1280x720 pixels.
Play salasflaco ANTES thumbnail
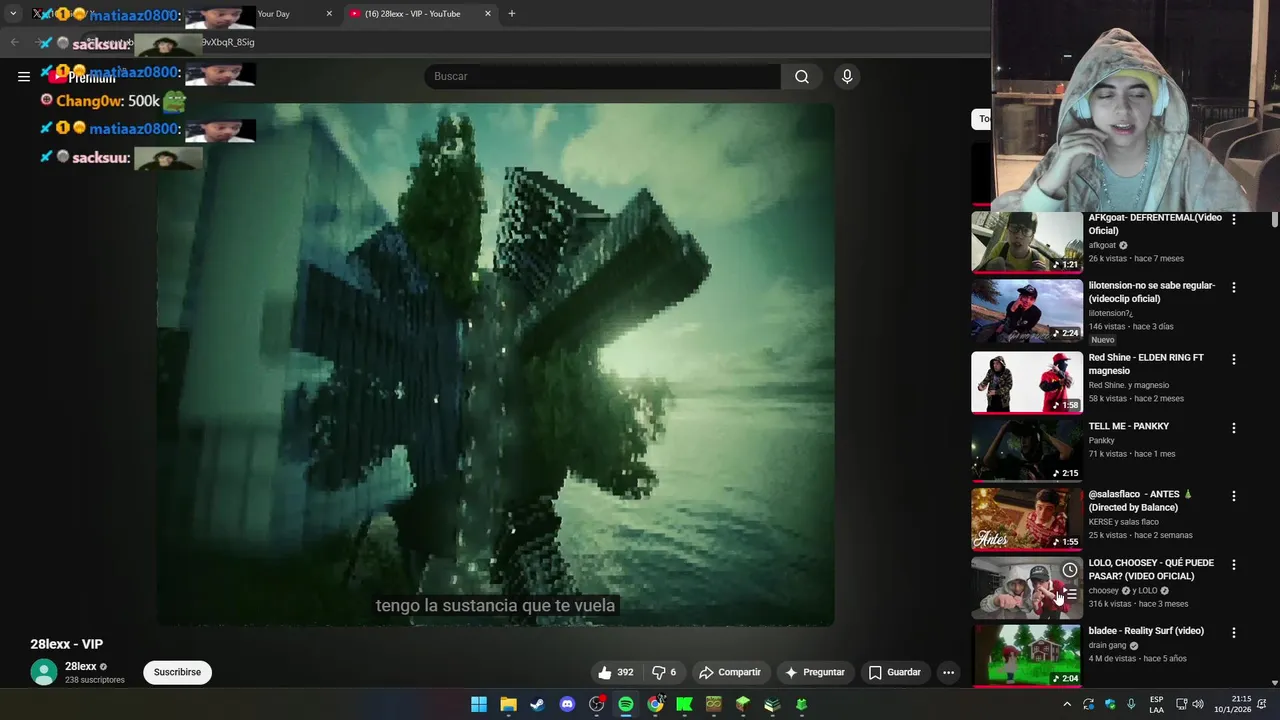click(x=1027, y=520)
